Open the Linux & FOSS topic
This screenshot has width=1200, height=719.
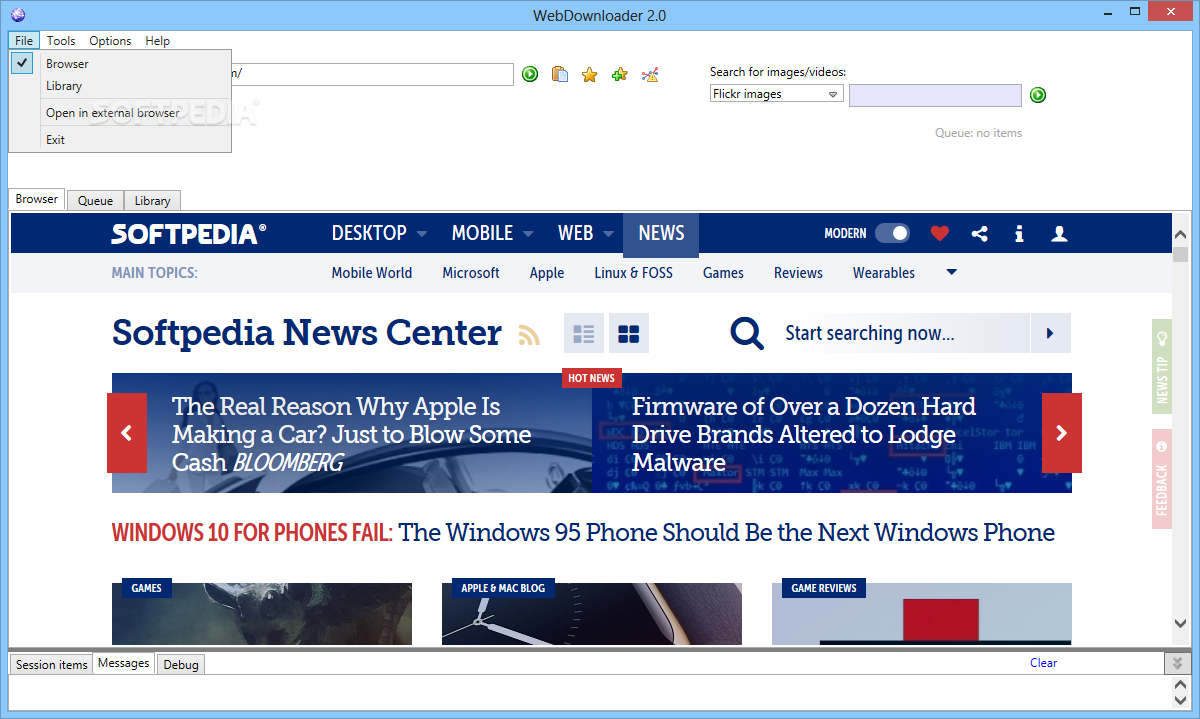(x=633, y=273)
